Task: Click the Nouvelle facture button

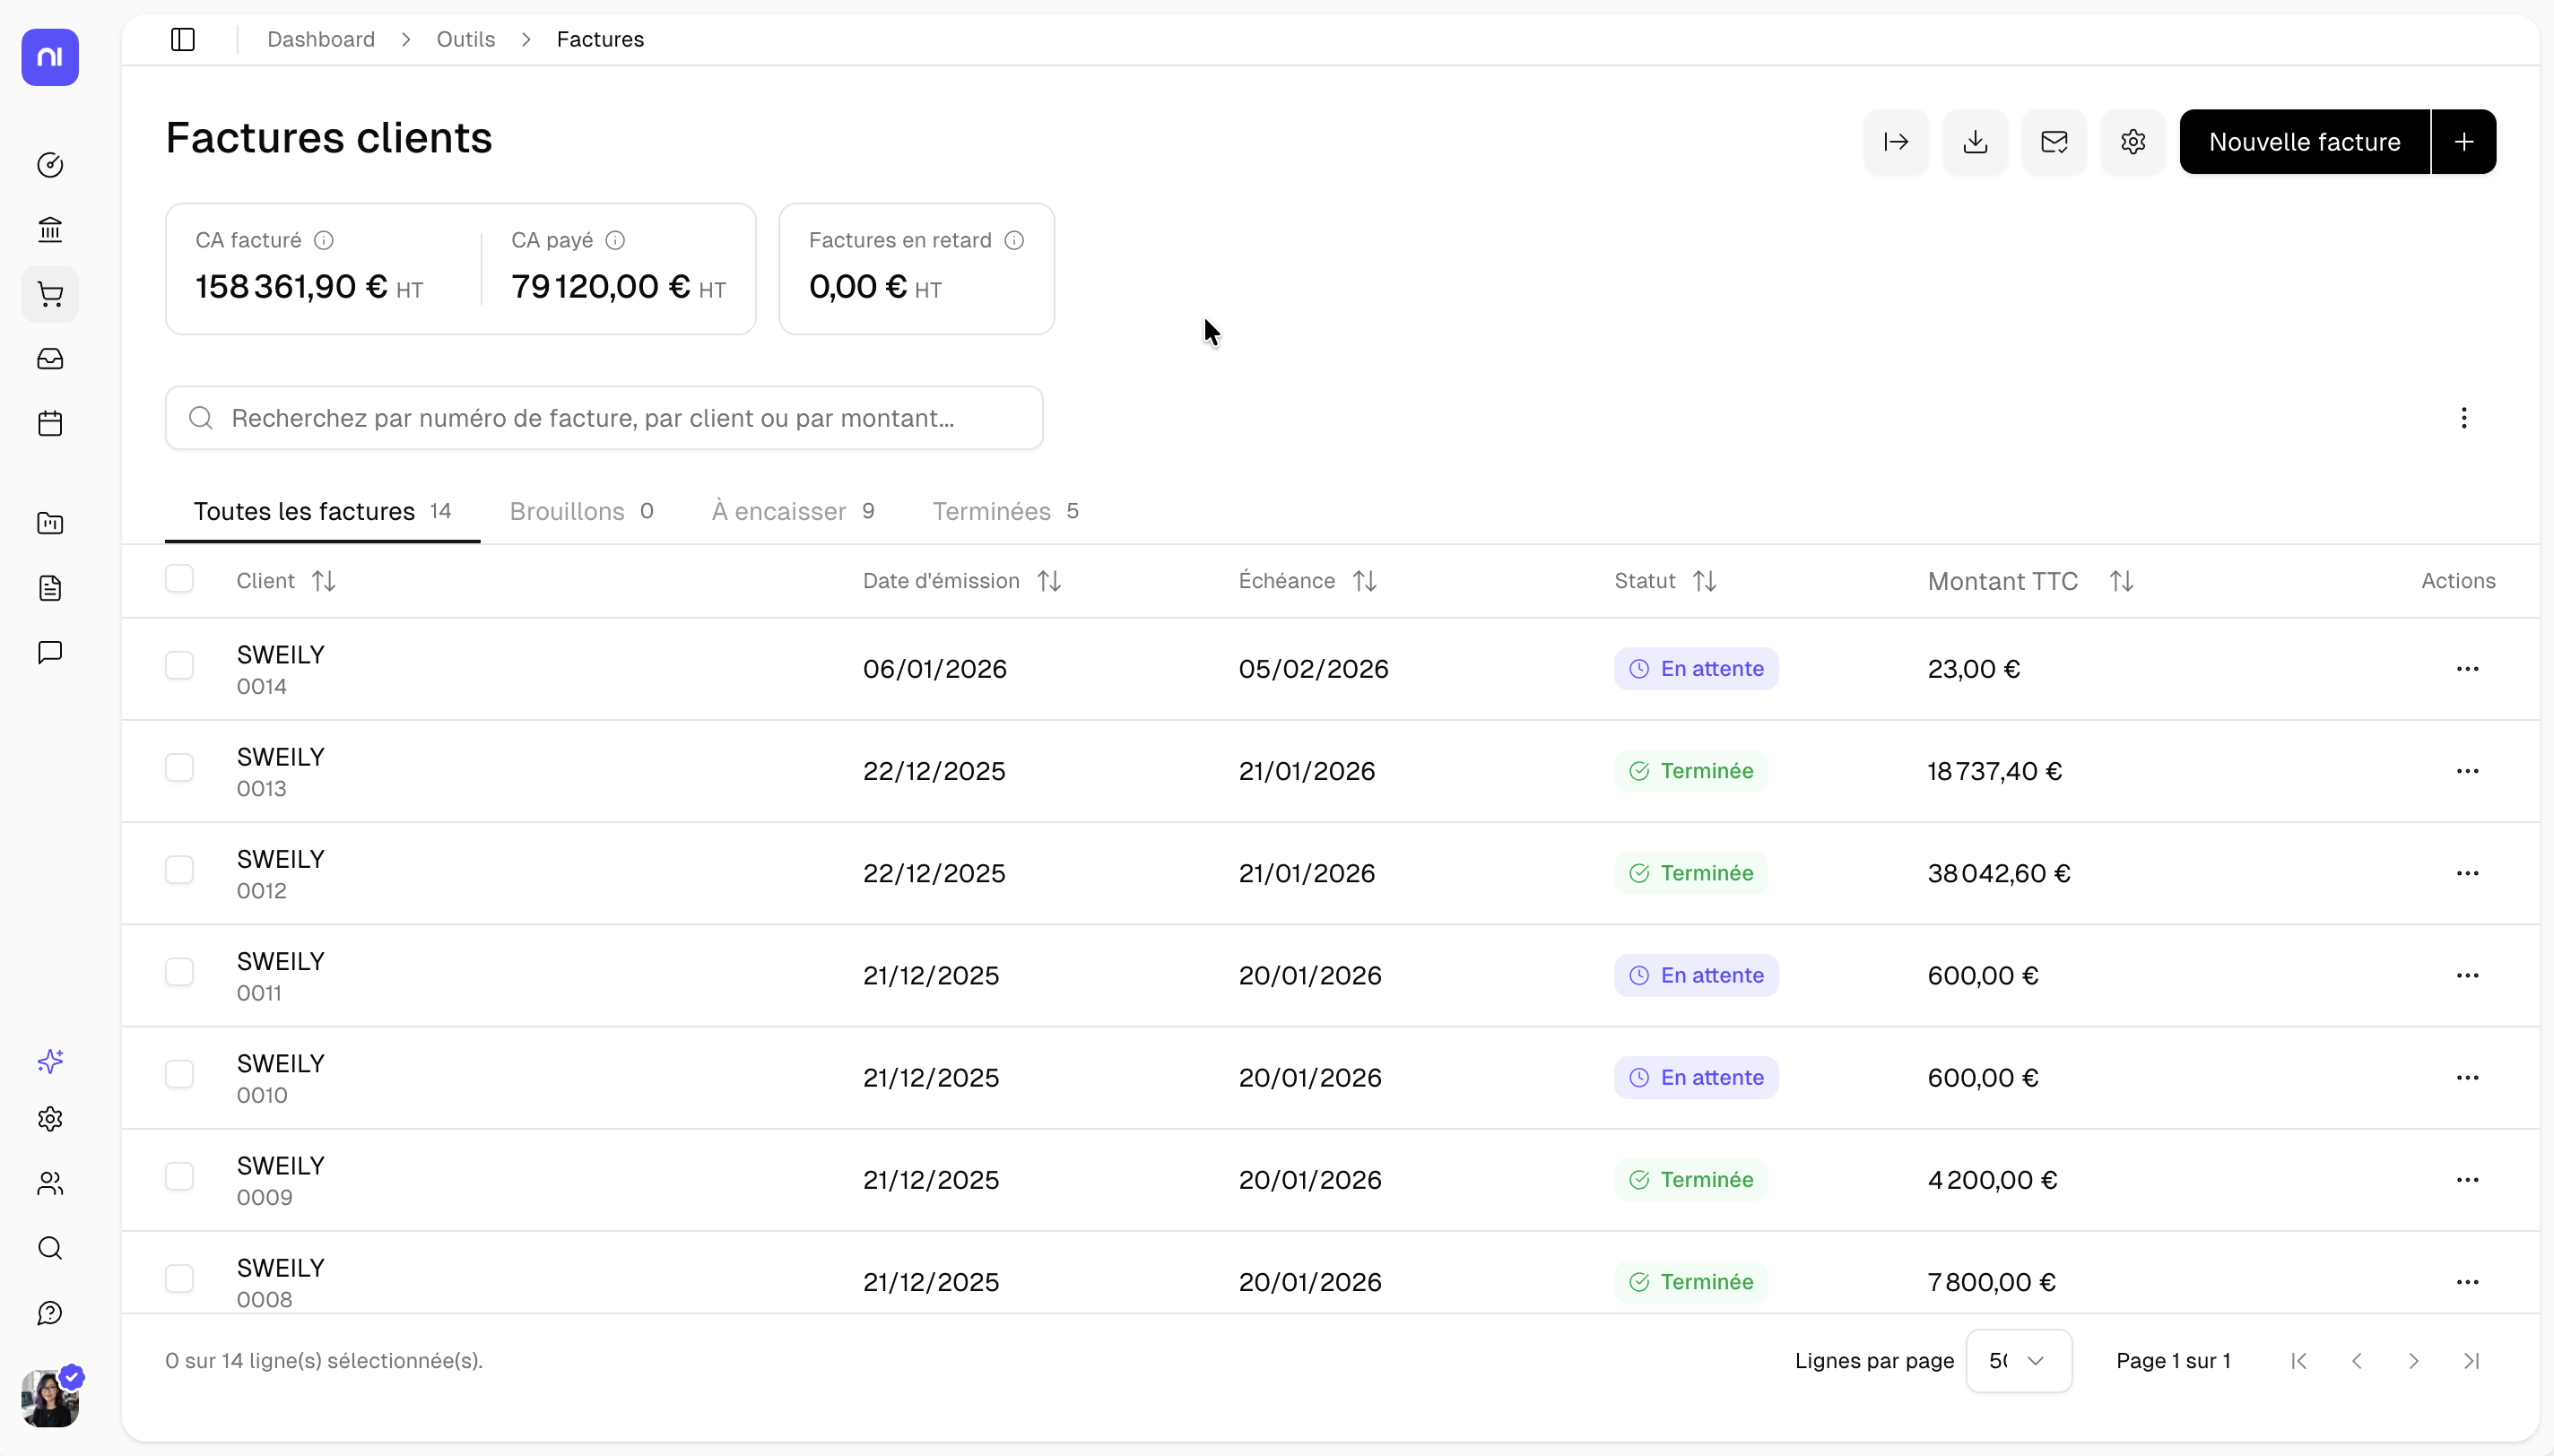Action: tap(2305, 141)
